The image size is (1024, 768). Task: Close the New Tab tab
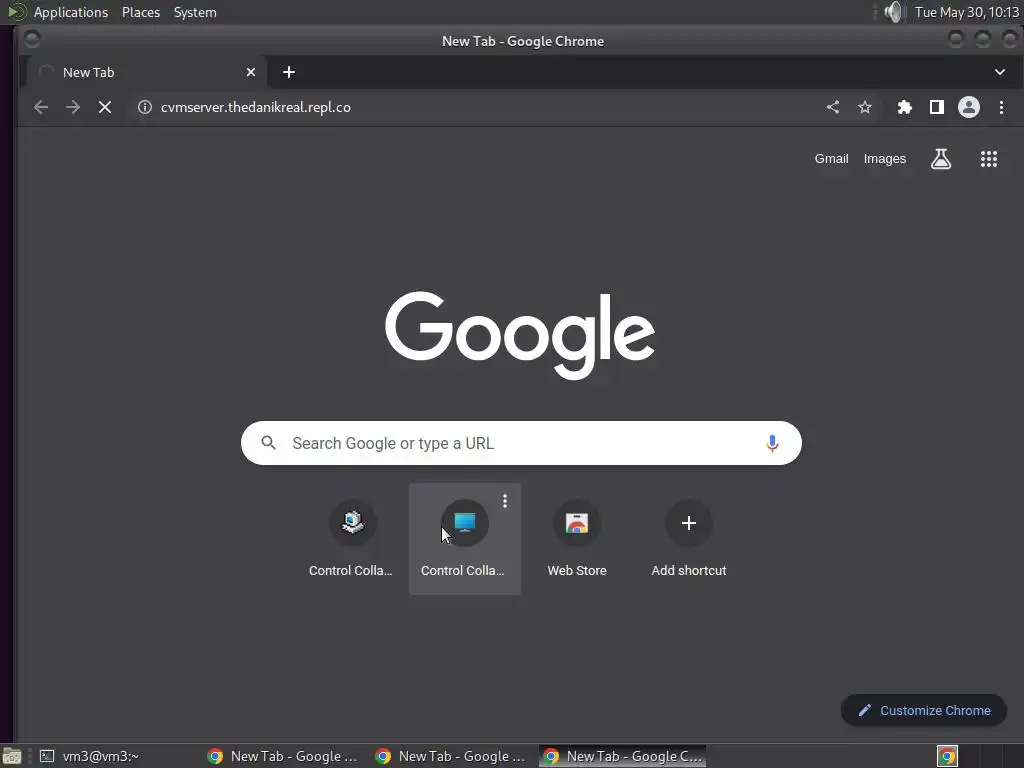point(251,72)
